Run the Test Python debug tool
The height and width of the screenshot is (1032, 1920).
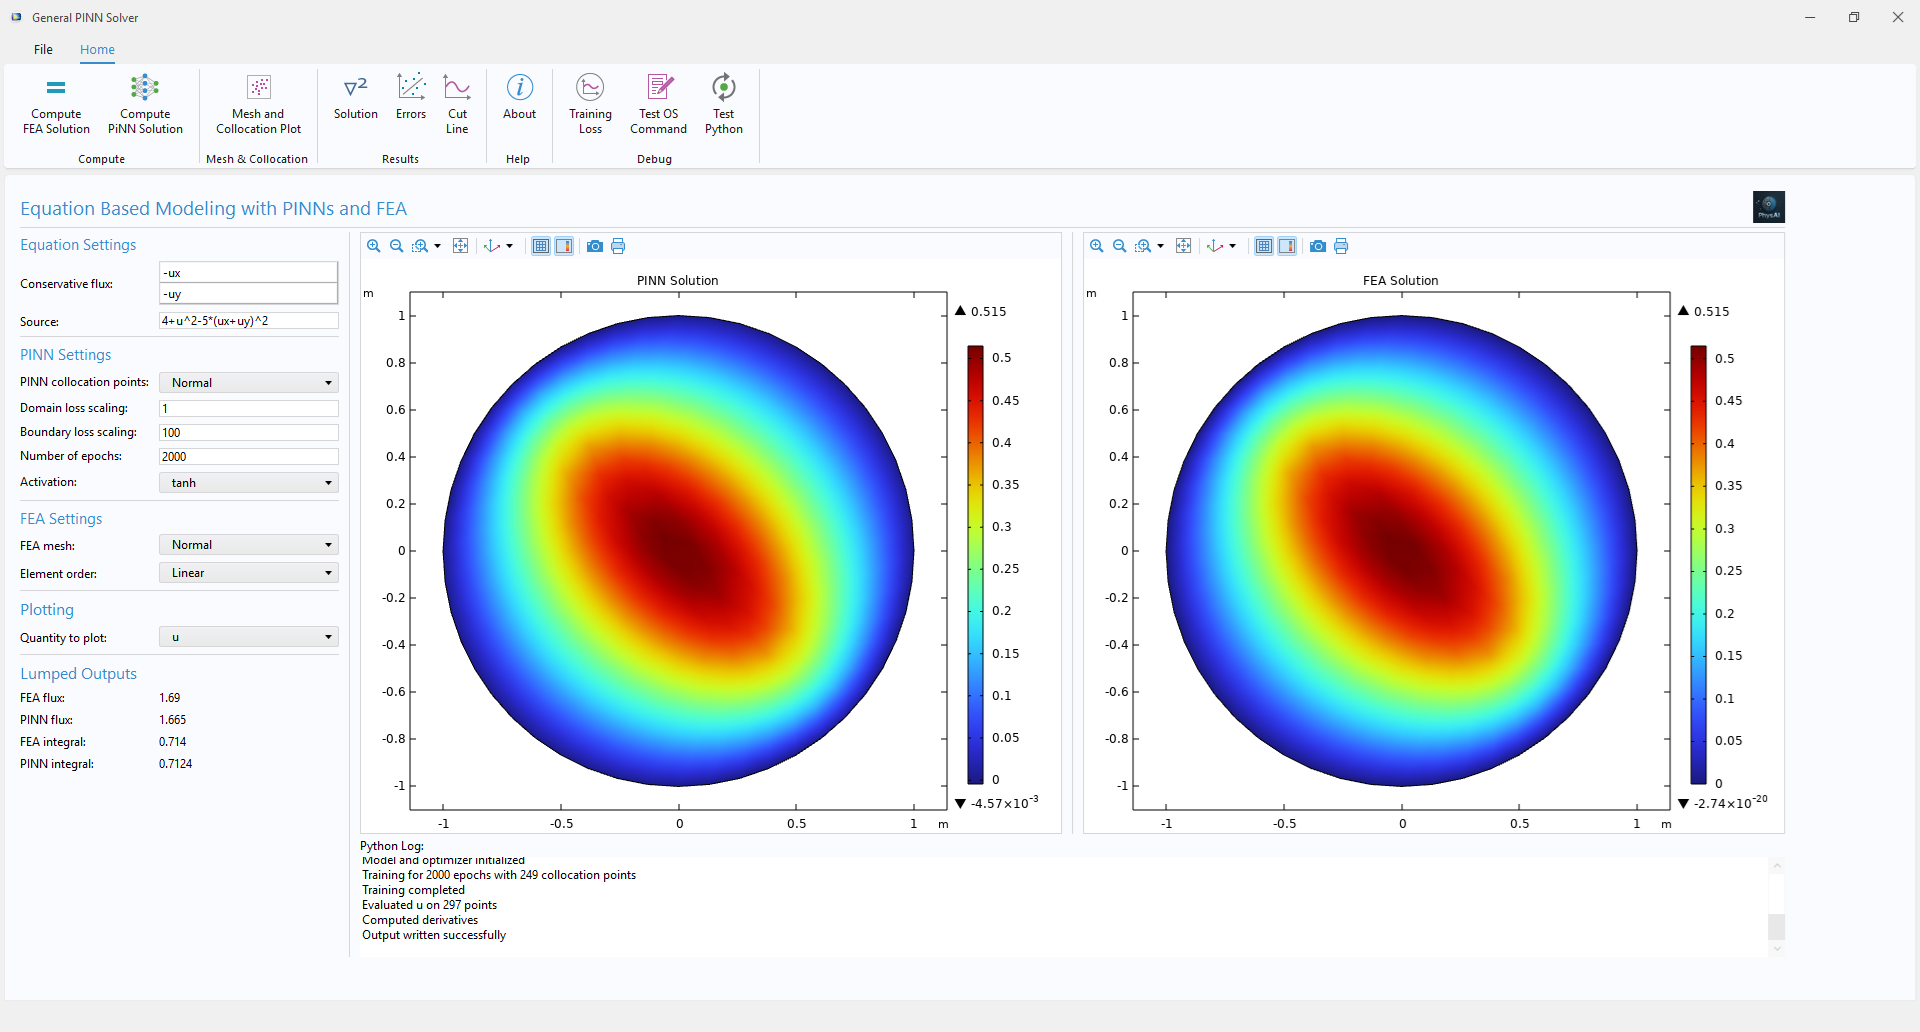pyautogui.click(x=723, y=103)
